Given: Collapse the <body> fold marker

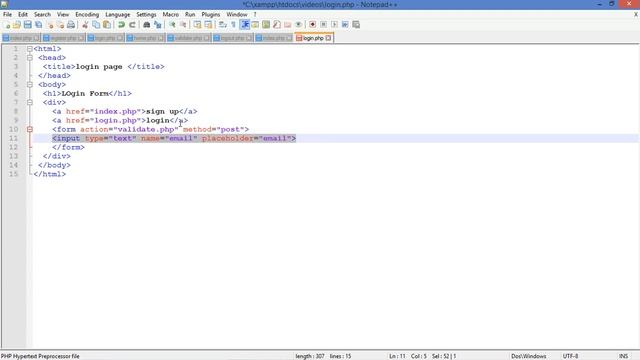Looking at the screenshot, I should click(30, 84).
